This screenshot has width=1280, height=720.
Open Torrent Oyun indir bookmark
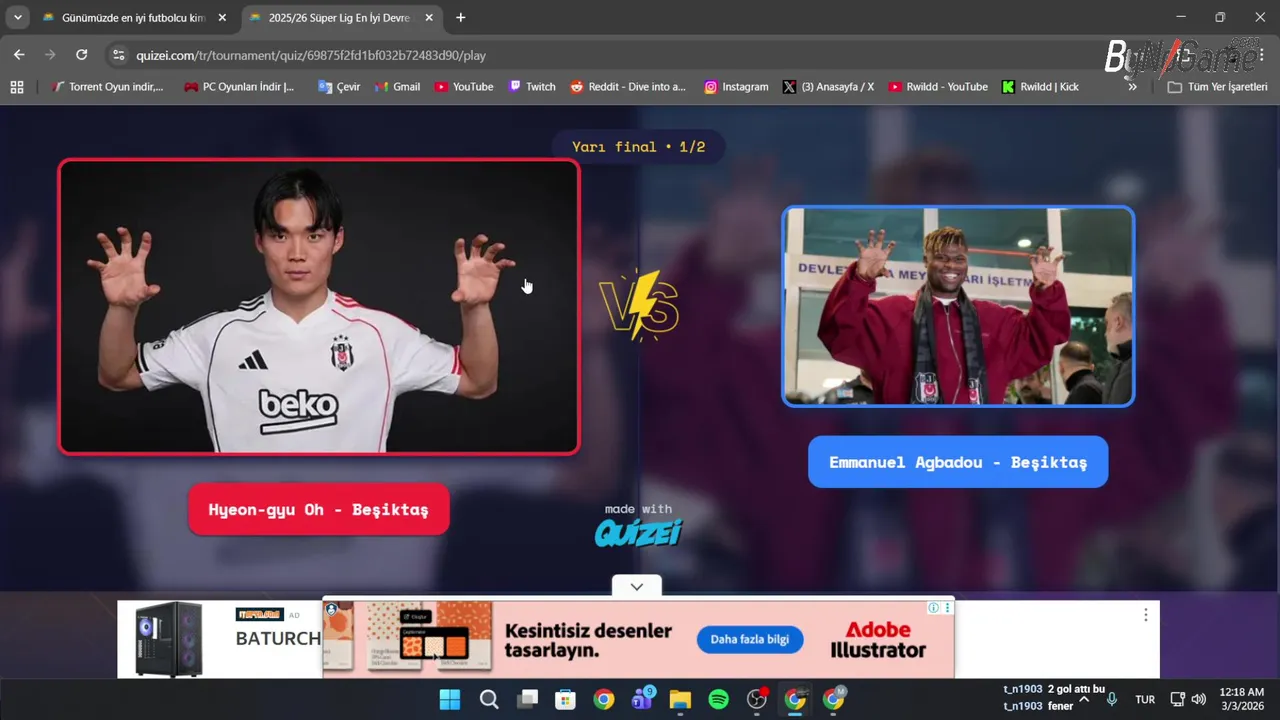[108, 87]
